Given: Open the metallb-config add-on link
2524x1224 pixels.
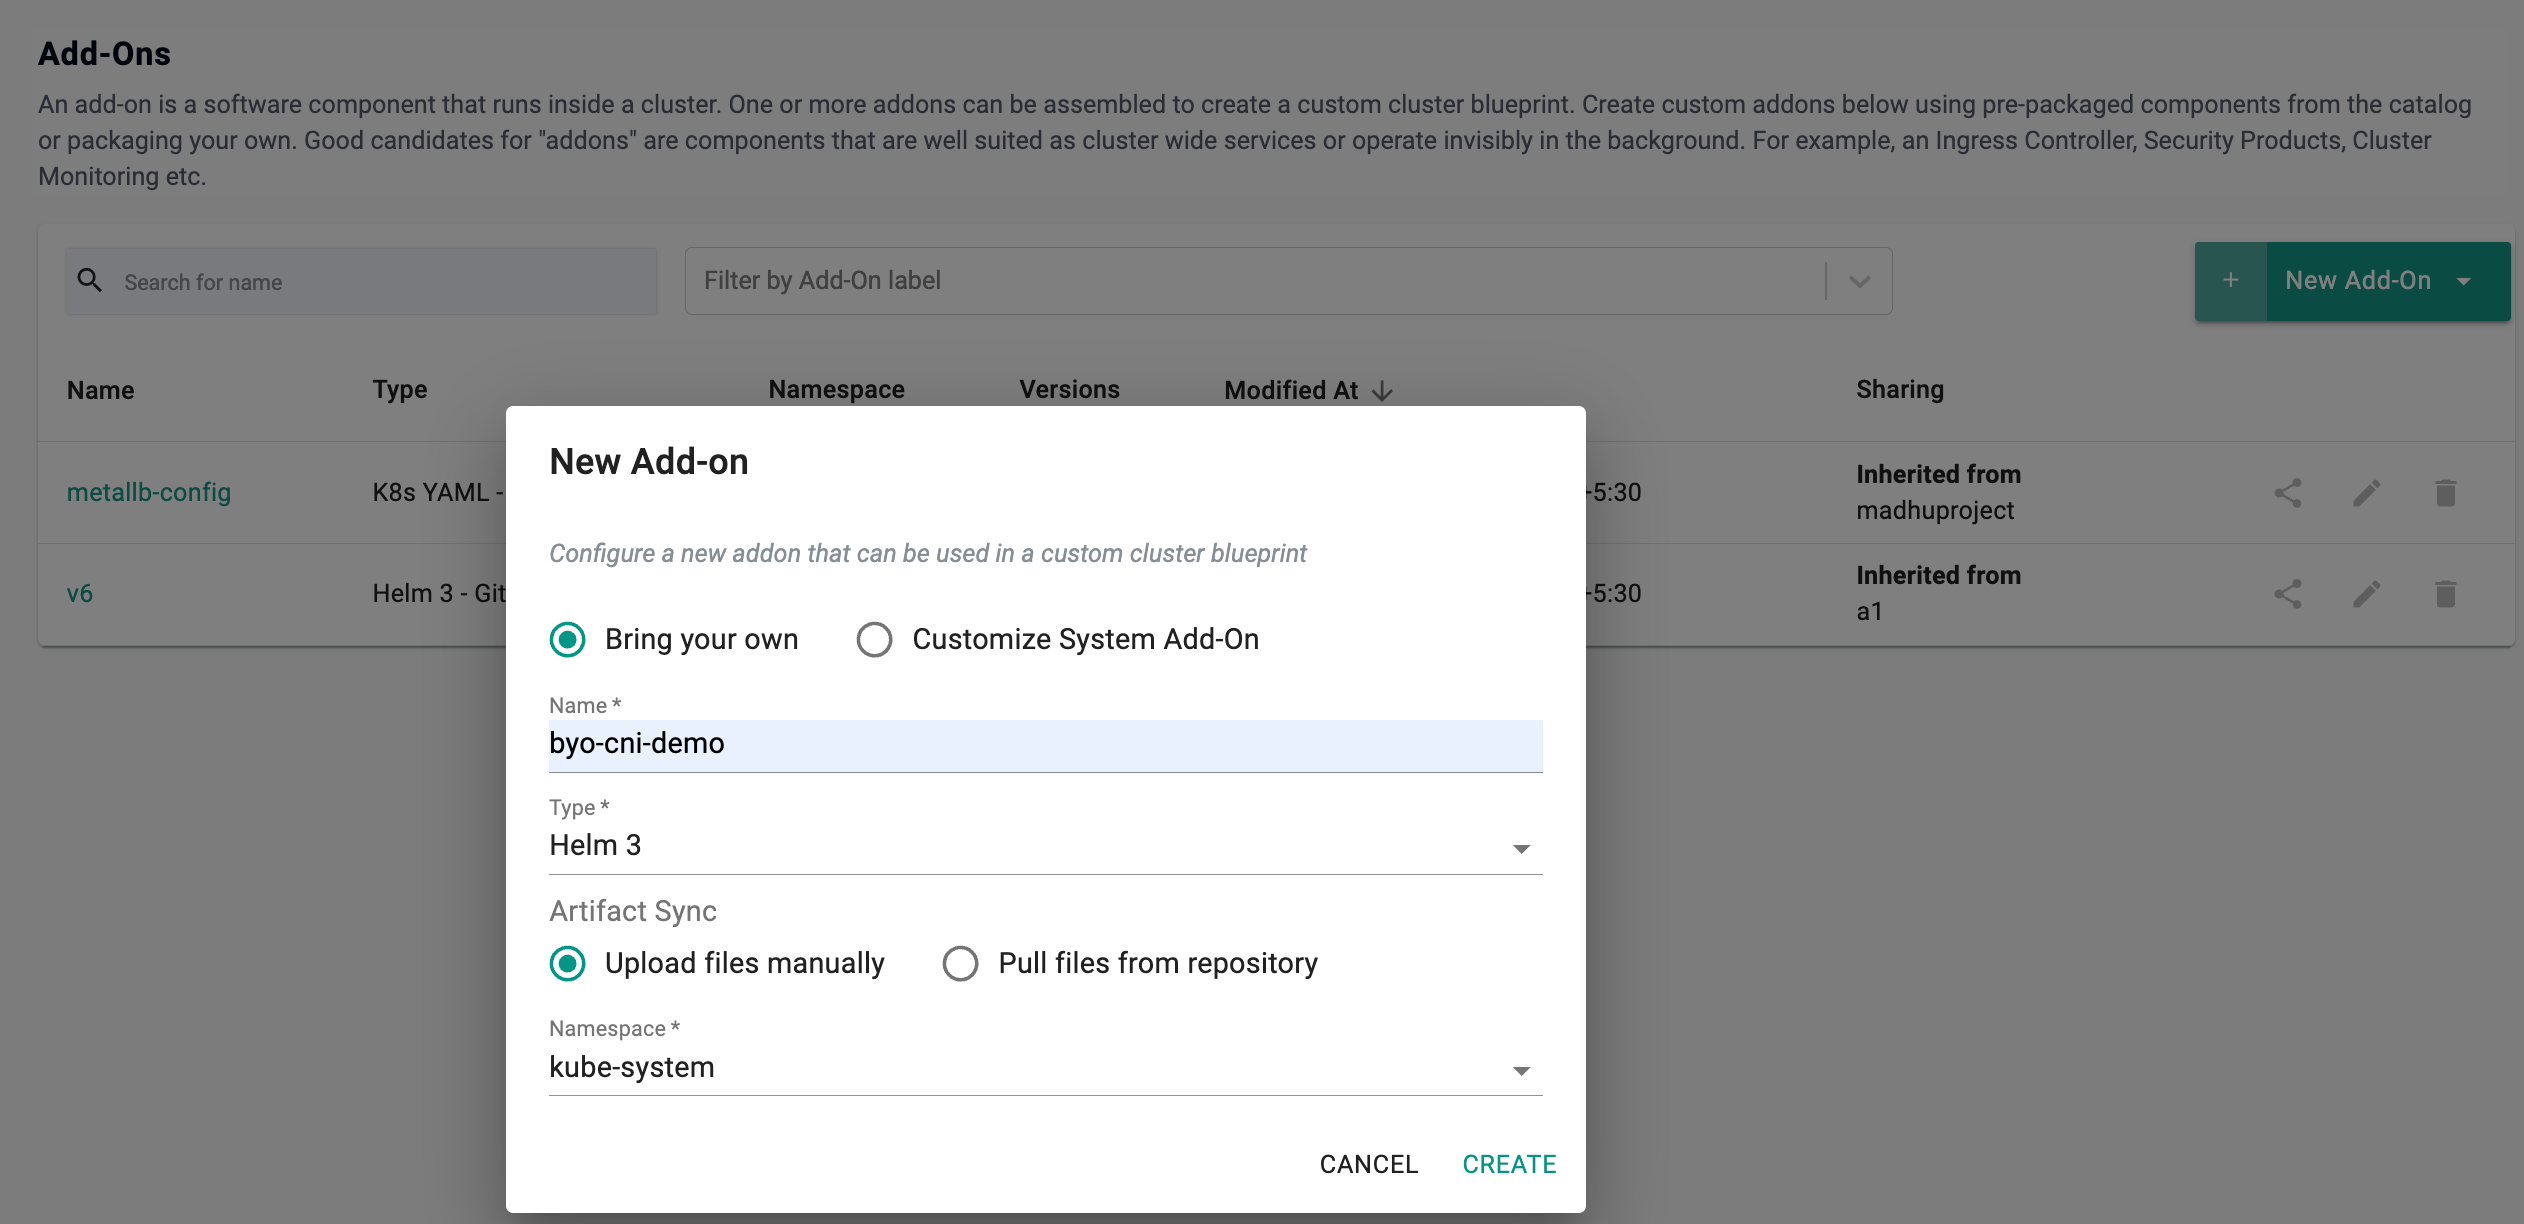Looking at the screenshot, I should click(149, 493).
